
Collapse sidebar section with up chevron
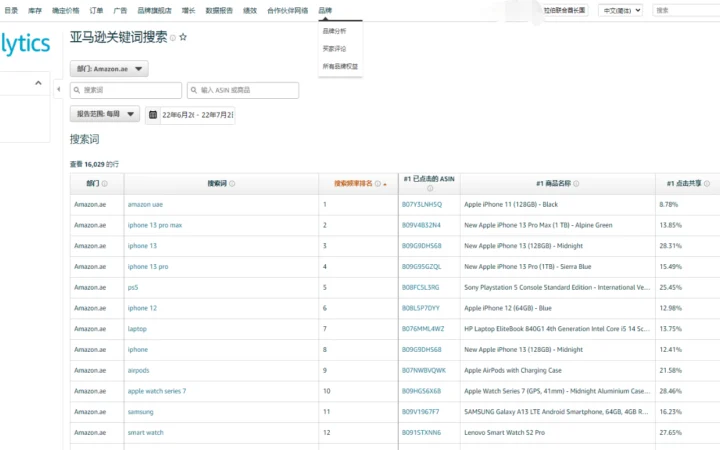pos(38,83)
